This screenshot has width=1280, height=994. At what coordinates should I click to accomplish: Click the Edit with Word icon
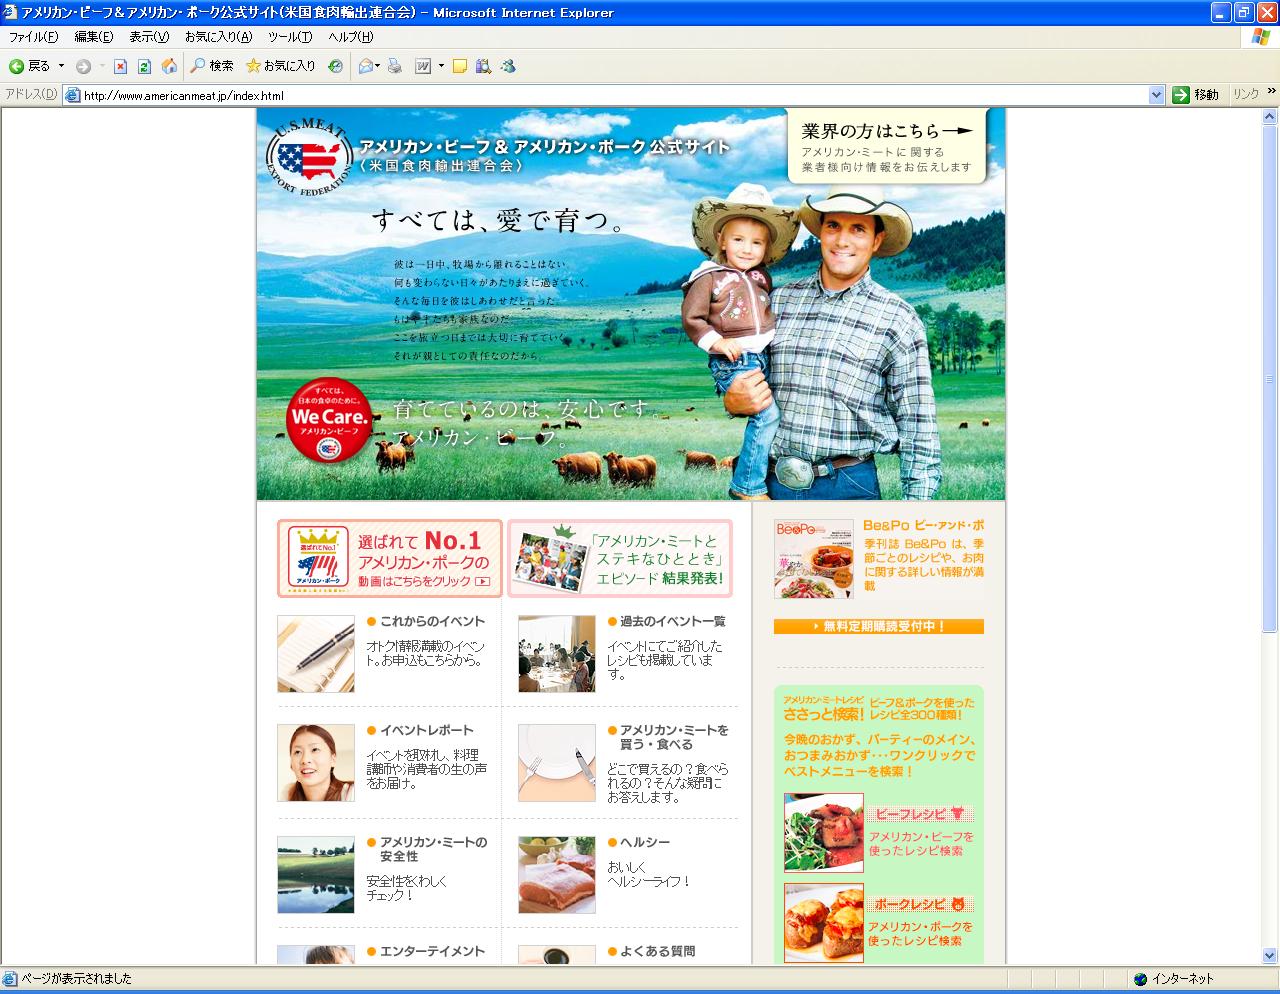423,66
